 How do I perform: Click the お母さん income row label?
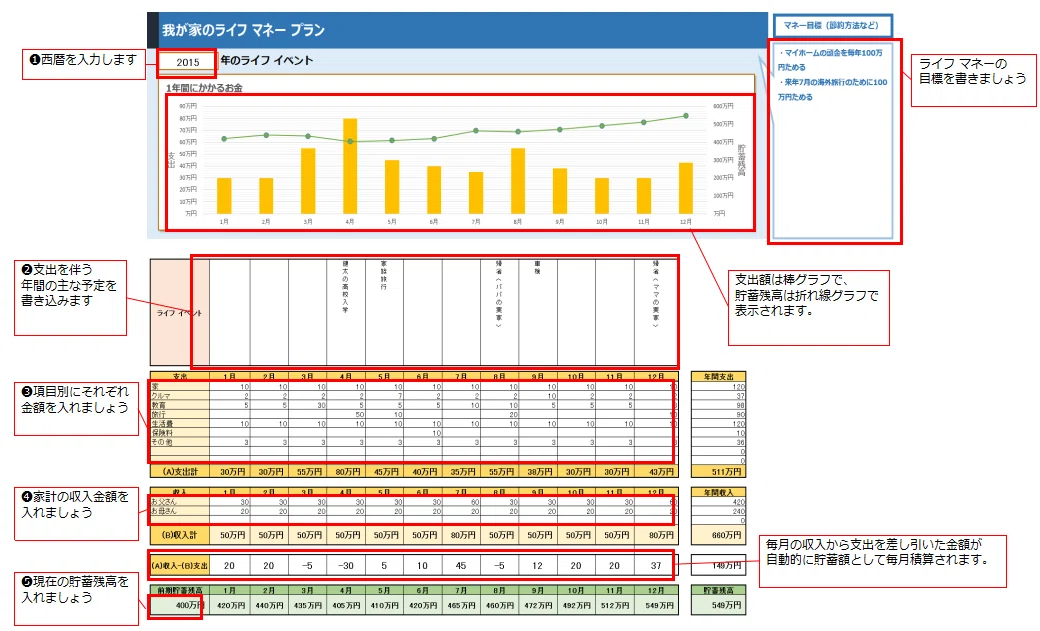click(180, 512)
